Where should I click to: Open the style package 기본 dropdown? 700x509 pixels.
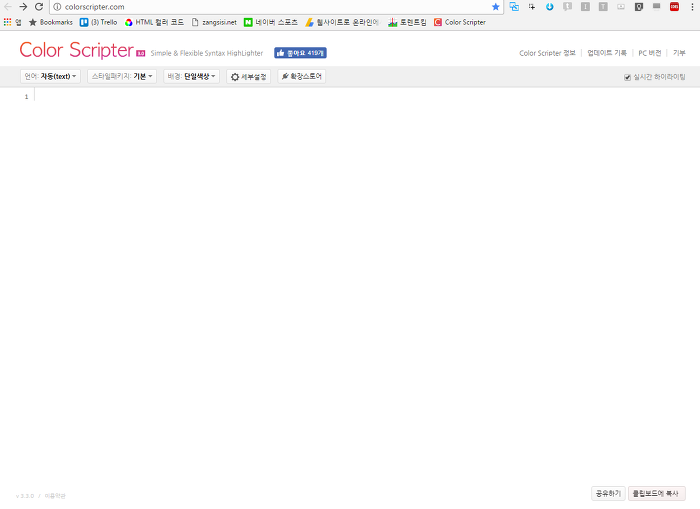122,76
